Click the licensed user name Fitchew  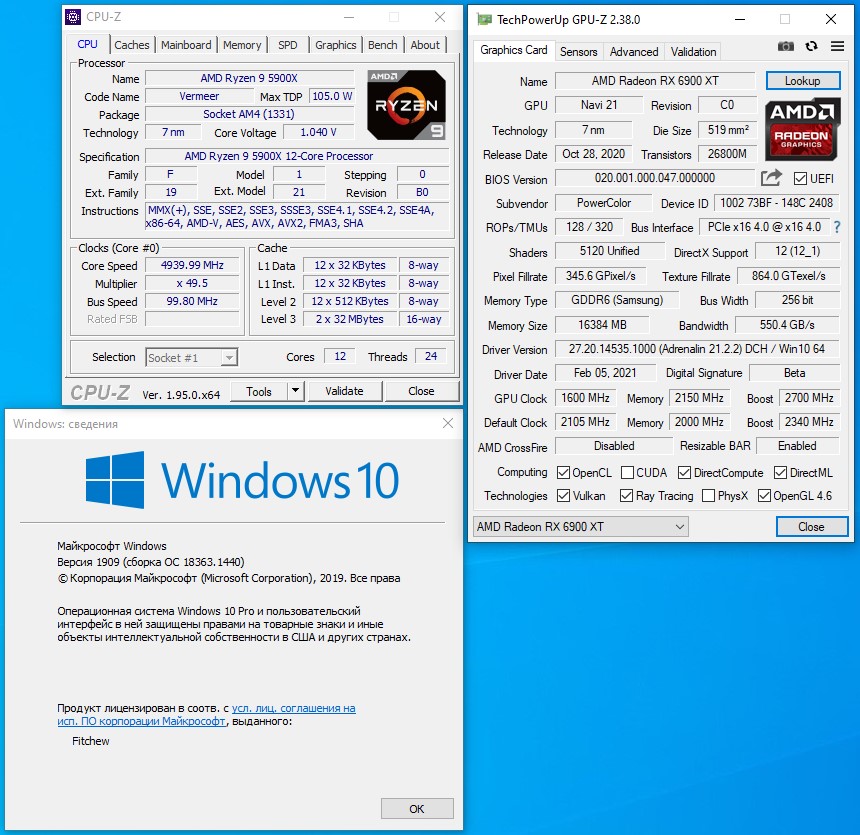[90, 741]
